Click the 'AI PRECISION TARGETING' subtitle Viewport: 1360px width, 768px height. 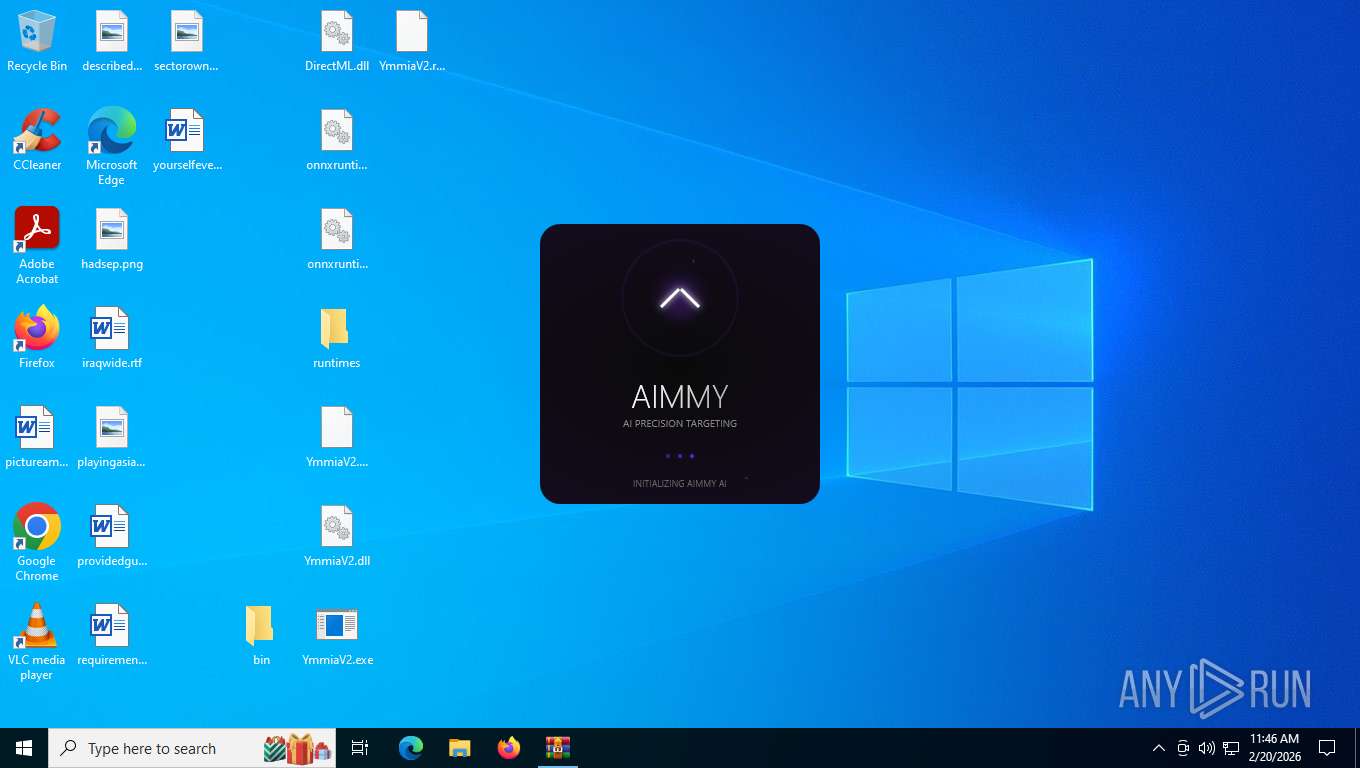point(680,424)
